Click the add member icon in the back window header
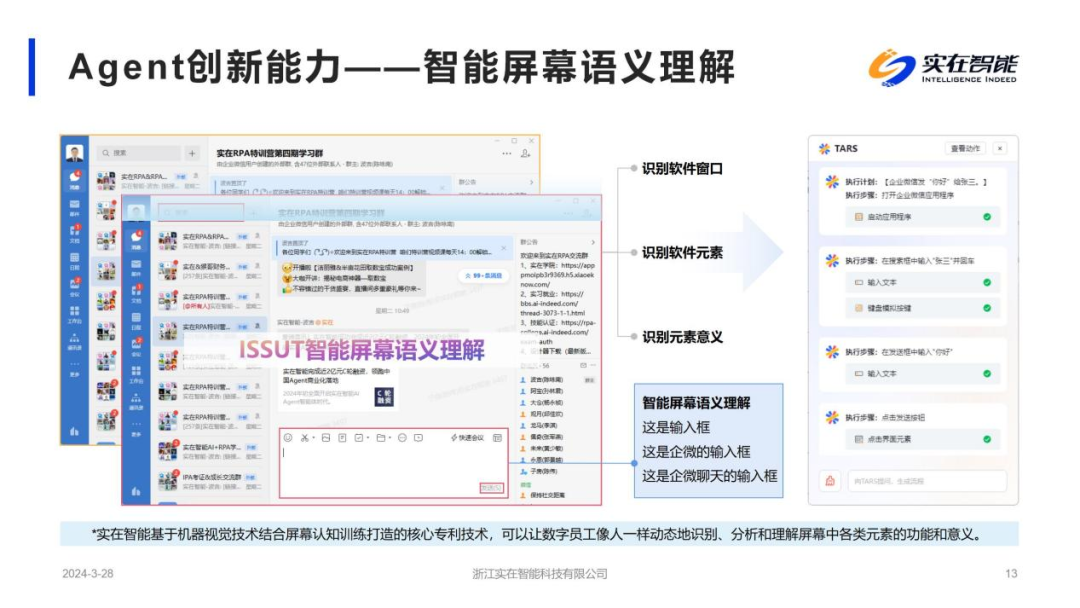Screen dimensions: 1080x608 pyautogui.click(x=526, y=154)
